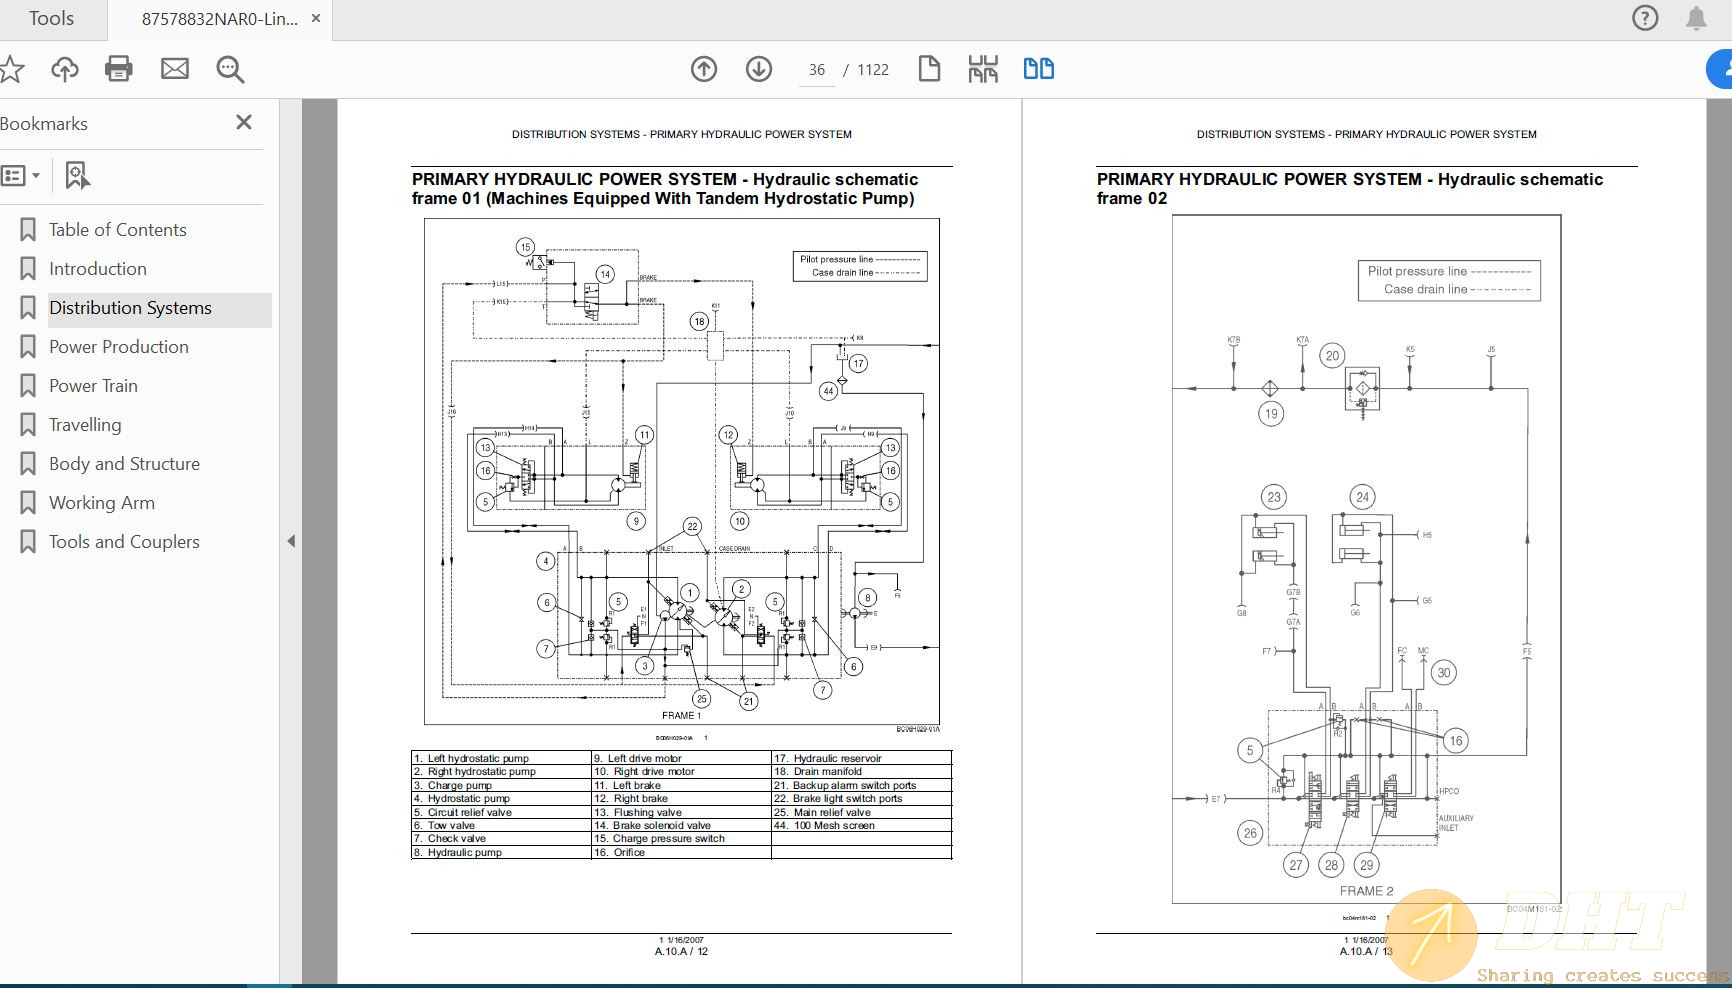Screen dimensions: 1732x988
Task: Upload file to cloud icon
Action: [x=65, y=69]
